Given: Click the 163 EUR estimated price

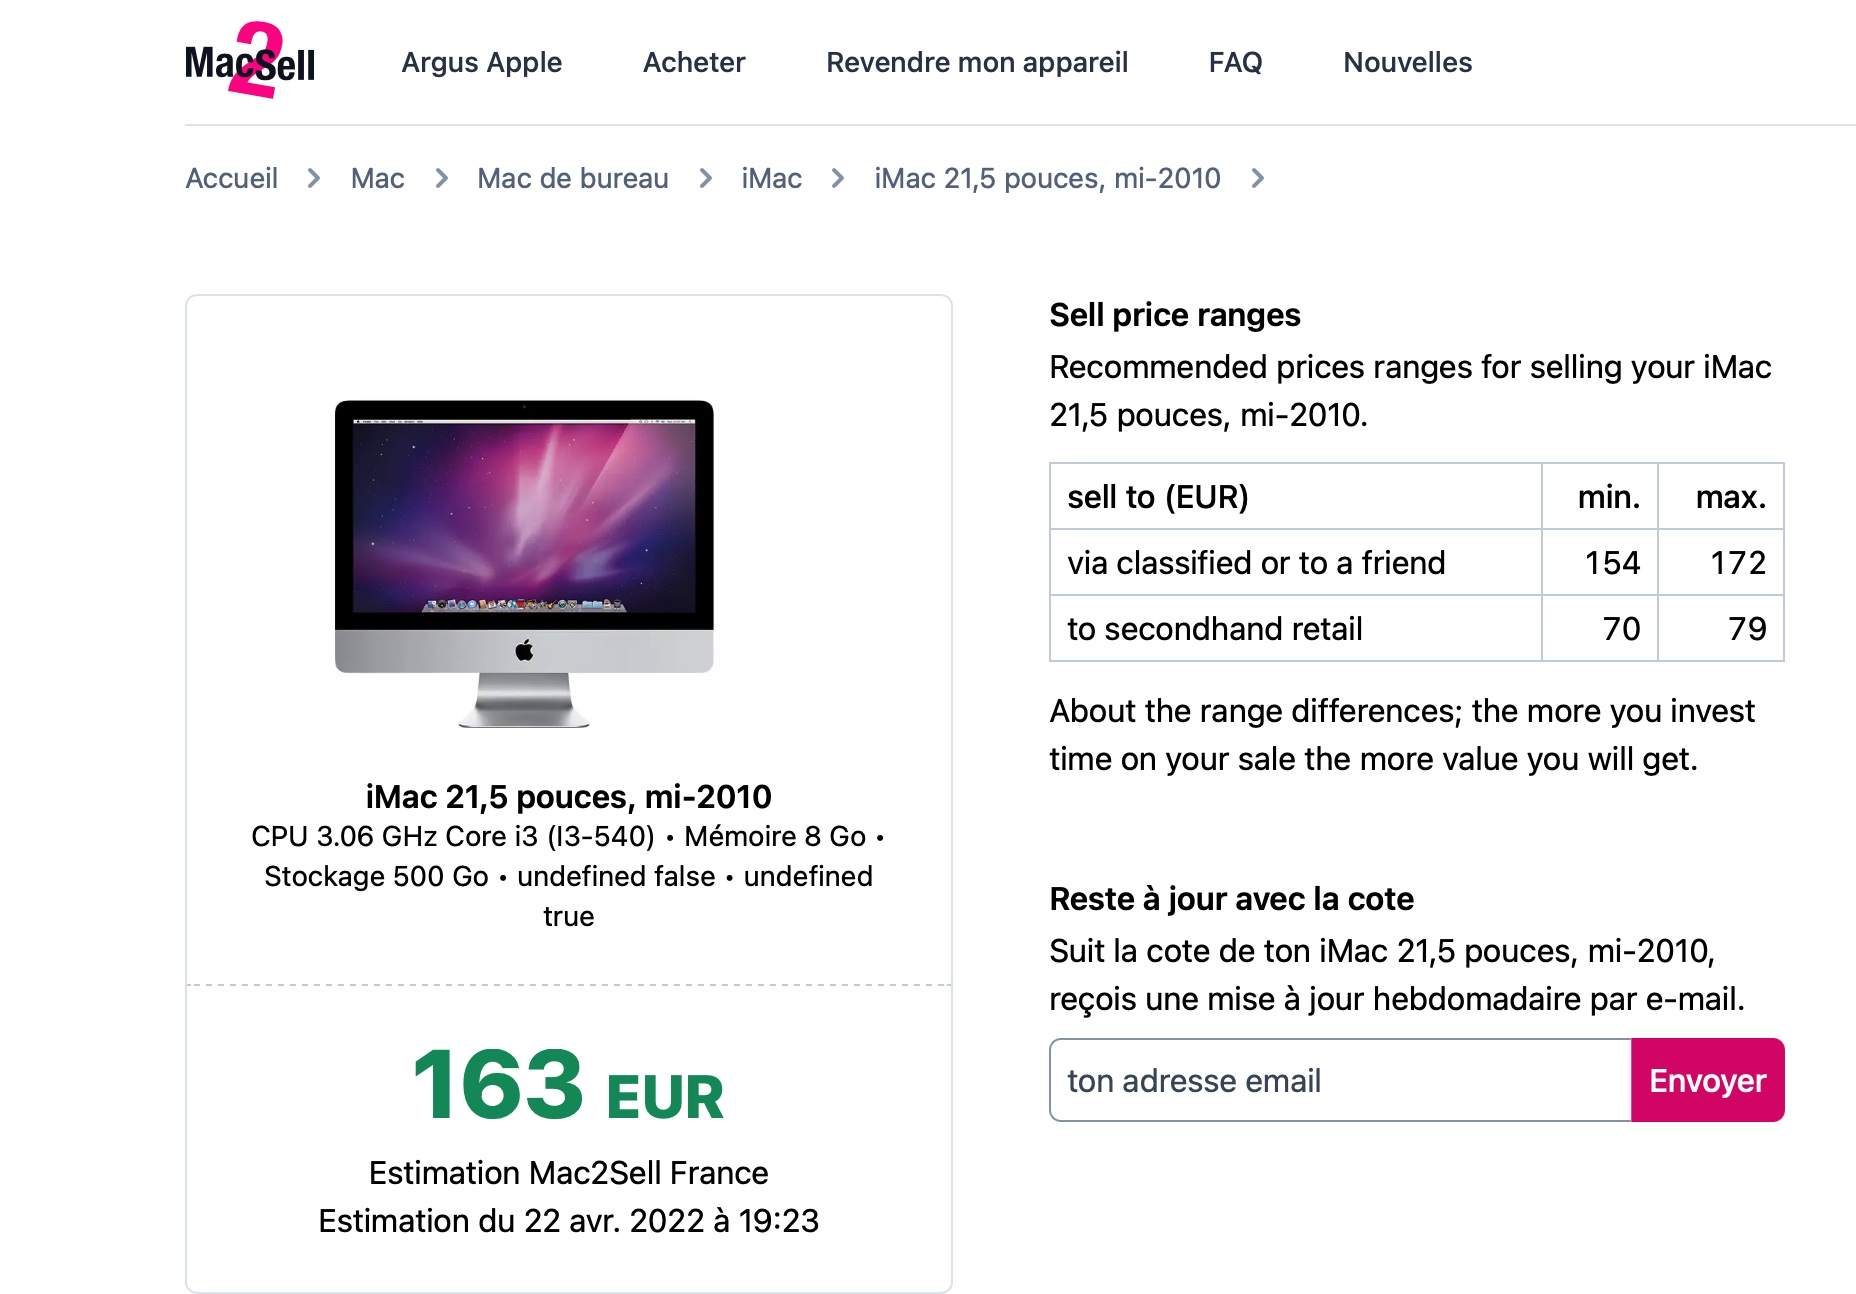Looking at the screenshot, I should point(568,1086).
